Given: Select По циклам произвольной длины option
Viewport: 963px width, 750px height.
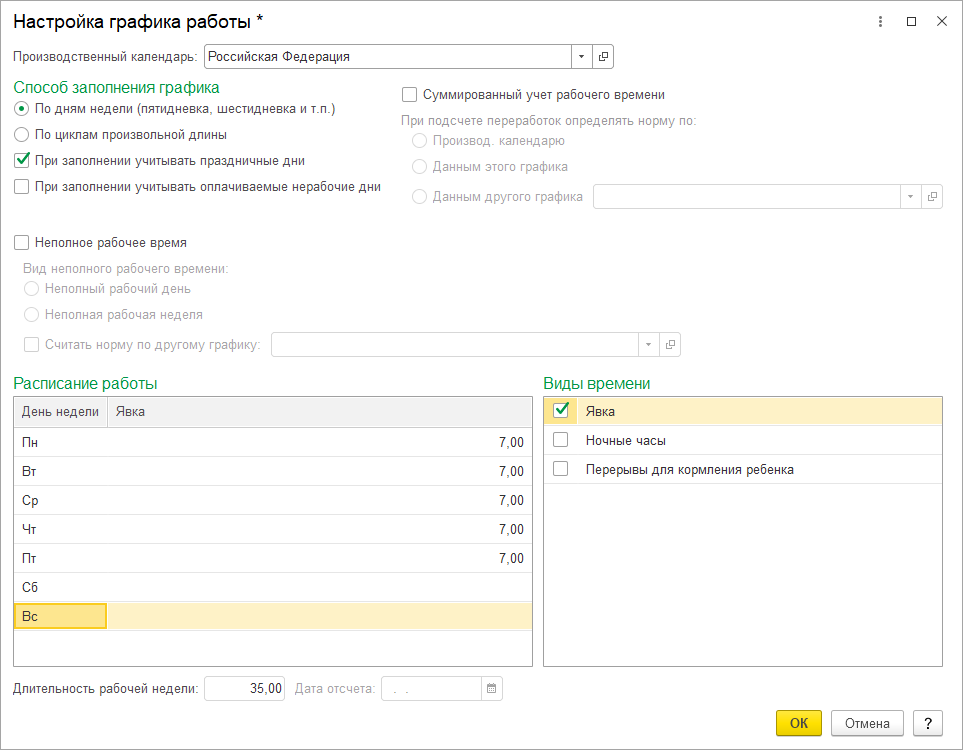Looking at the screenshot, I should click(22, 134).
